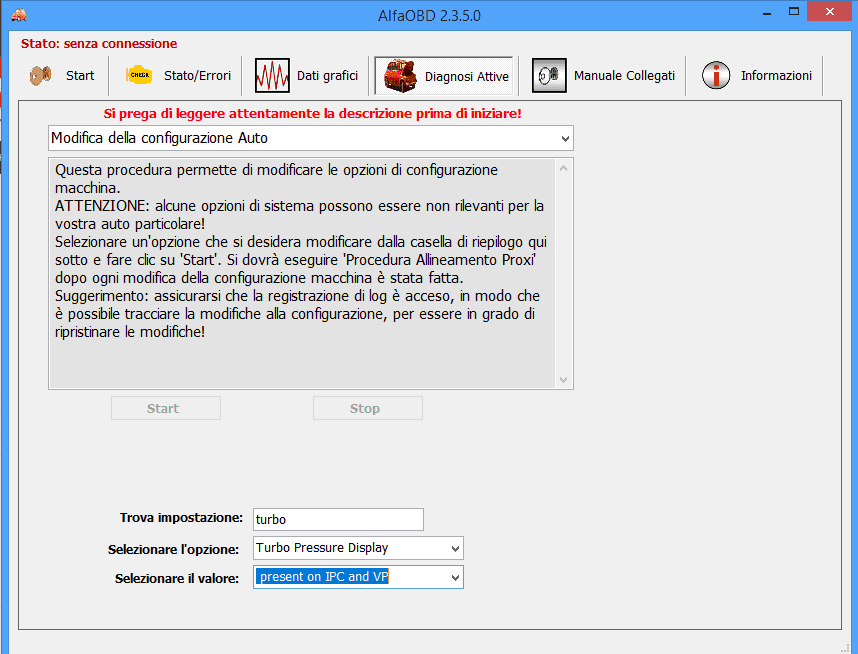
Task: Click the red Informazioni info icon
Action: pyautogui.click(x=716, y=76)
